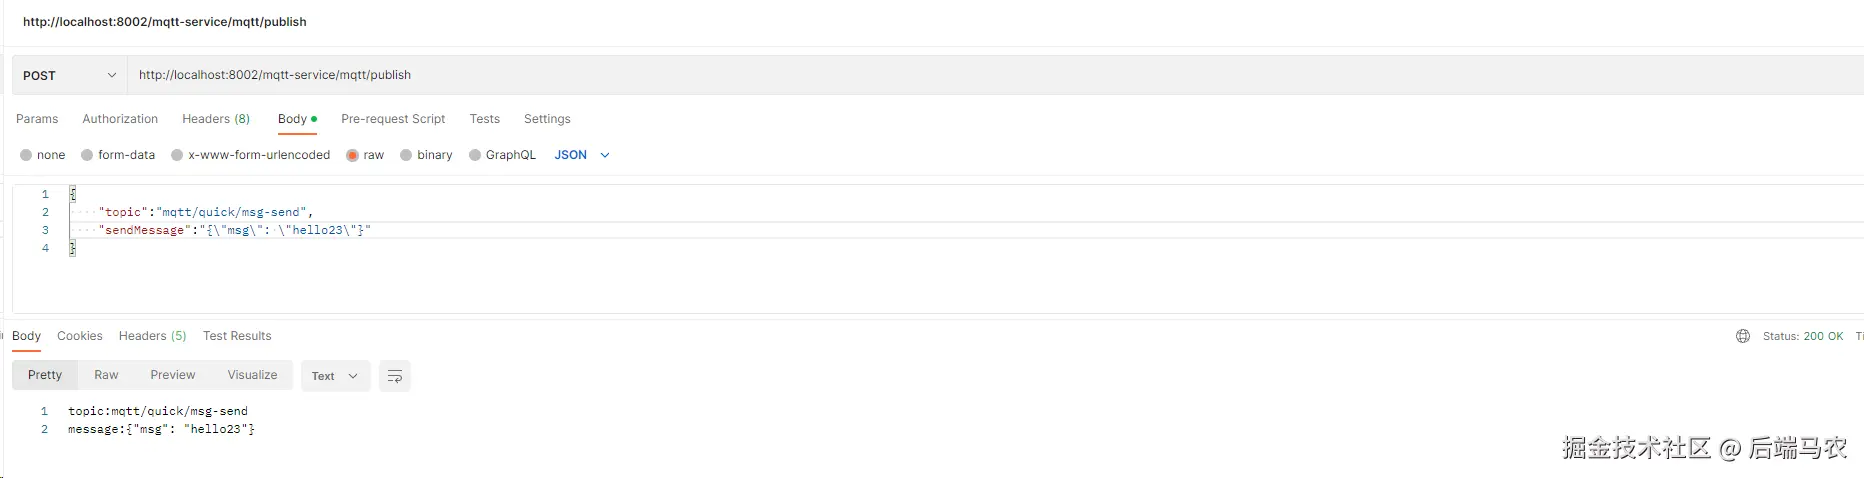Select x-www-form-urlencoded radio option

coord(177,155)
